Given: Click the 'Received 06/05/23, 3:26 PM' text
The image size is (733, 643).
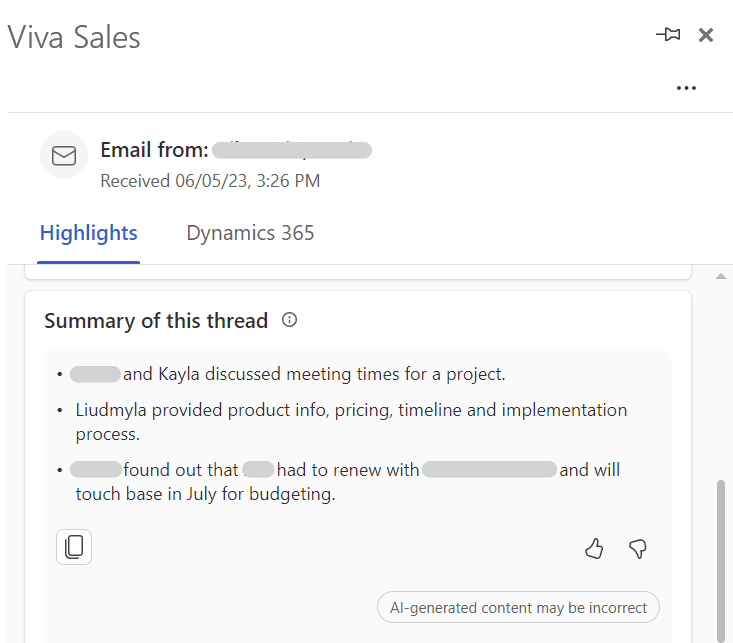Looking at the screenshot, I should pos(210,181).
